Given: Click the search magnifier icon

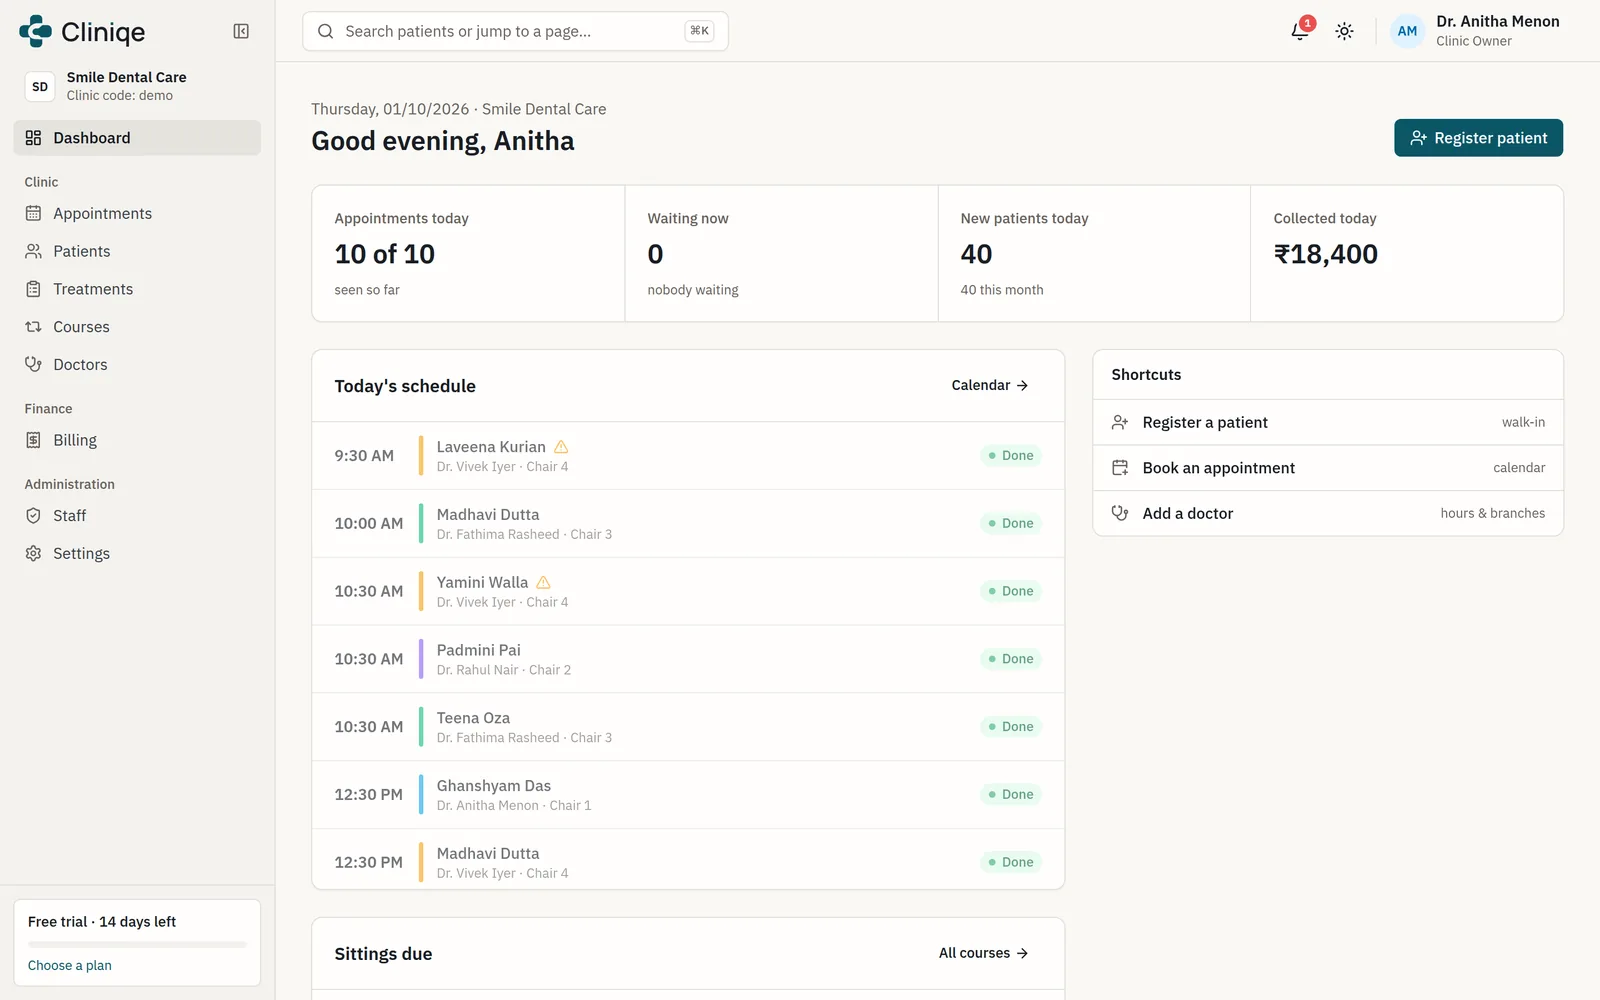Looking at the screenshot, I should (325, 31).
